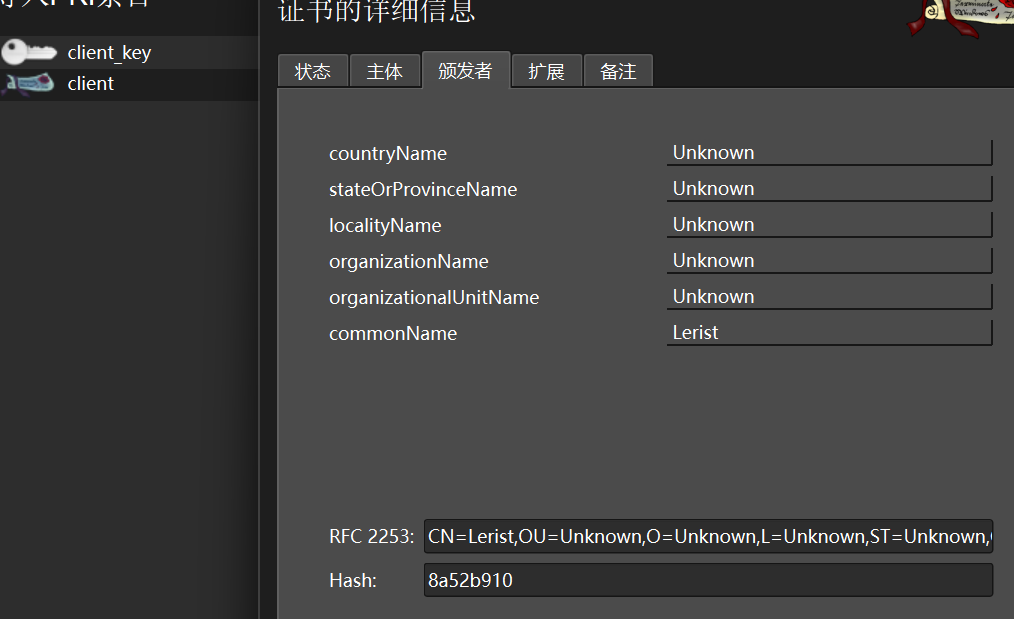Go to the 扩展 tab
Image resolution: width=1014 pixels, height=619 pixels.
point(546,71)
